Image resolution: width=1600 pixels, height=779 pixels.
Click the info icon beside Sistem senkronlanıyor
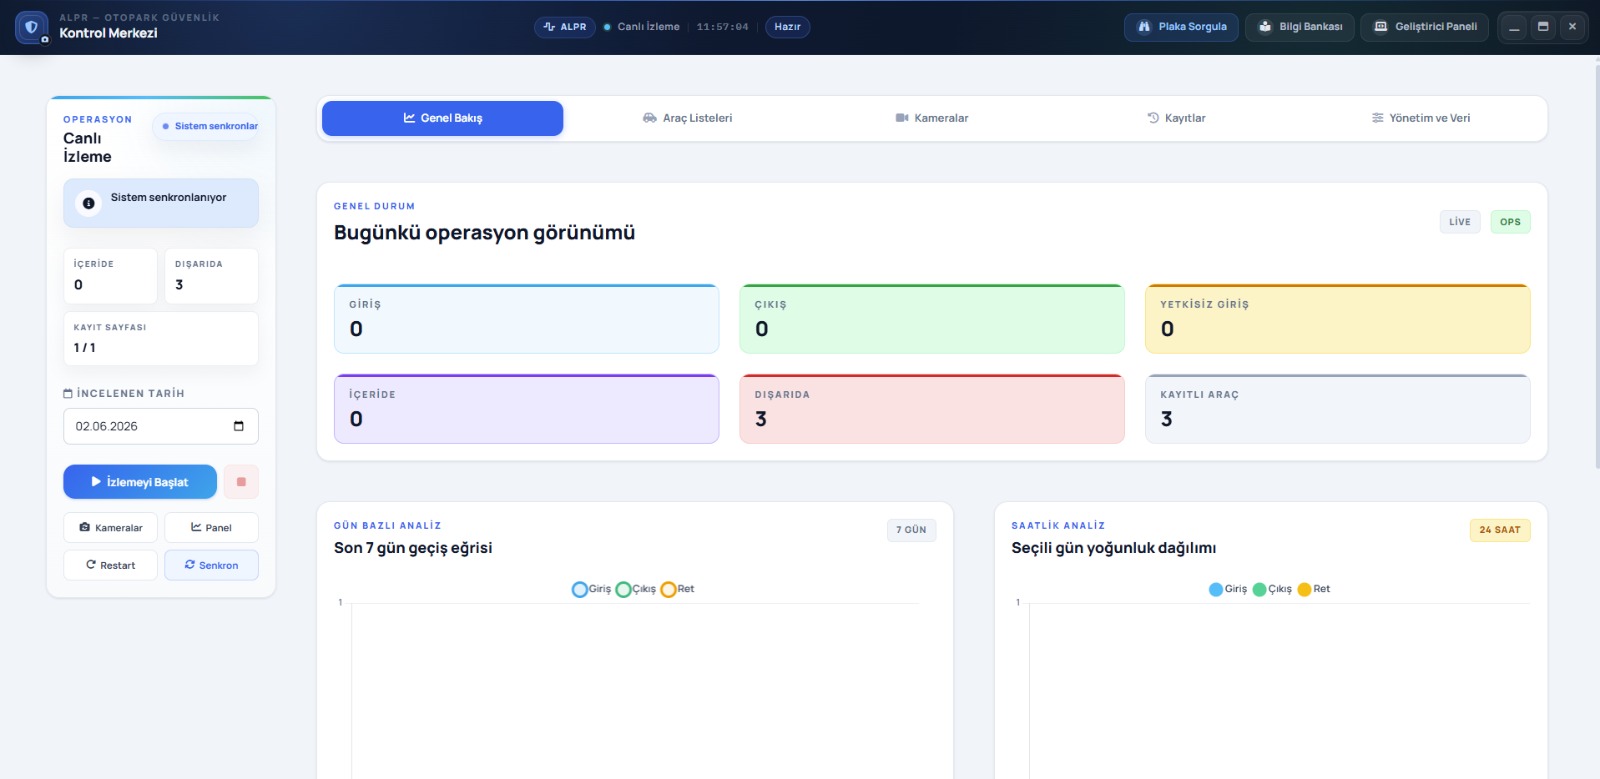click(x=88, y=203)
